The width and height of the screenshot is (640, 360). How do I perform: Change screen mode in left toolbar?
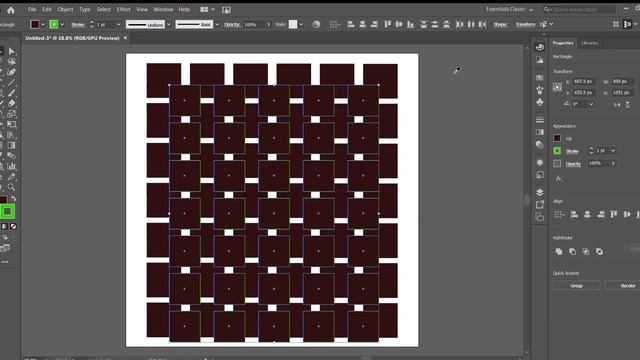tap(5, 248)
